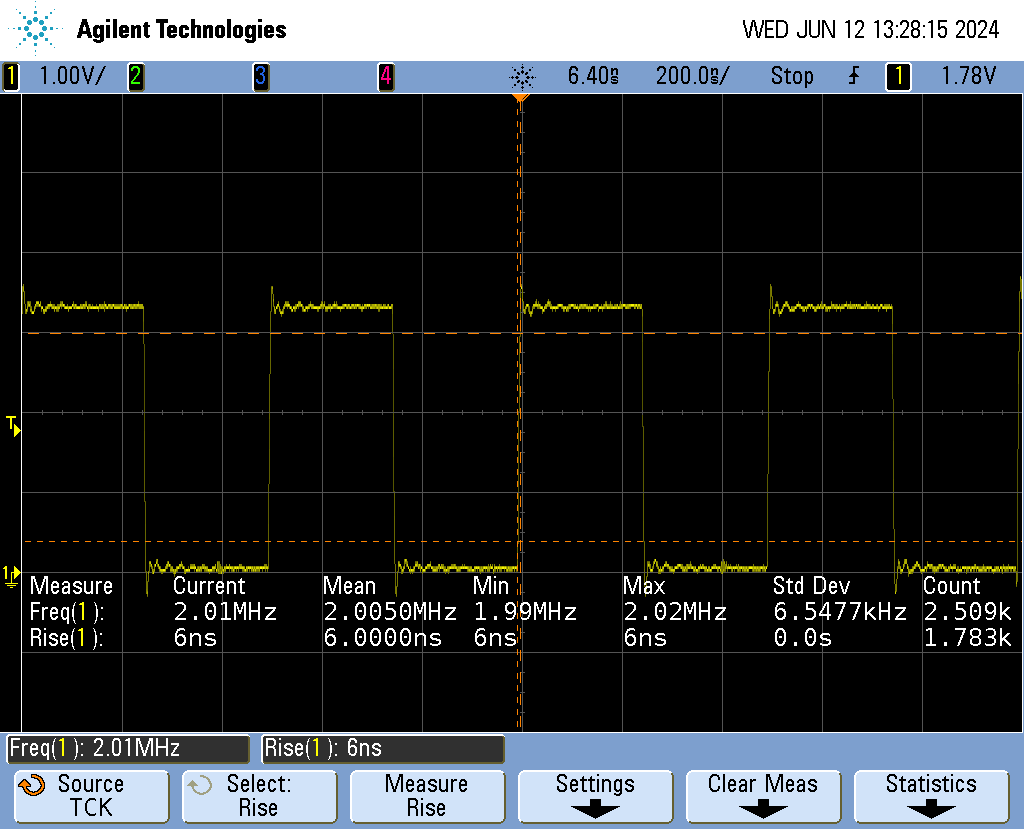Select the channel 3 blue indicator

[260, 76]
